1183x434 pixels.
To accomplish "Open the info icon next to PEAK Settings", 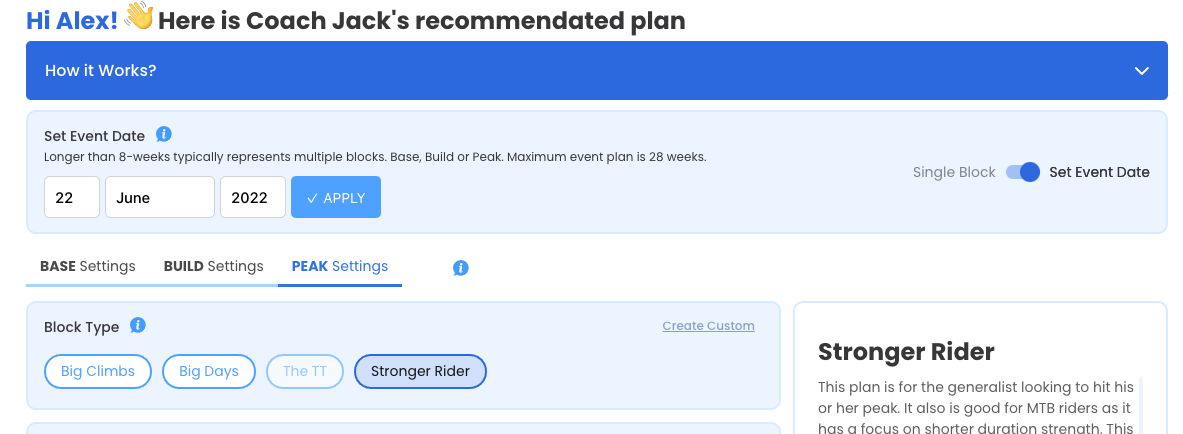I will click(x=460, y=268).
